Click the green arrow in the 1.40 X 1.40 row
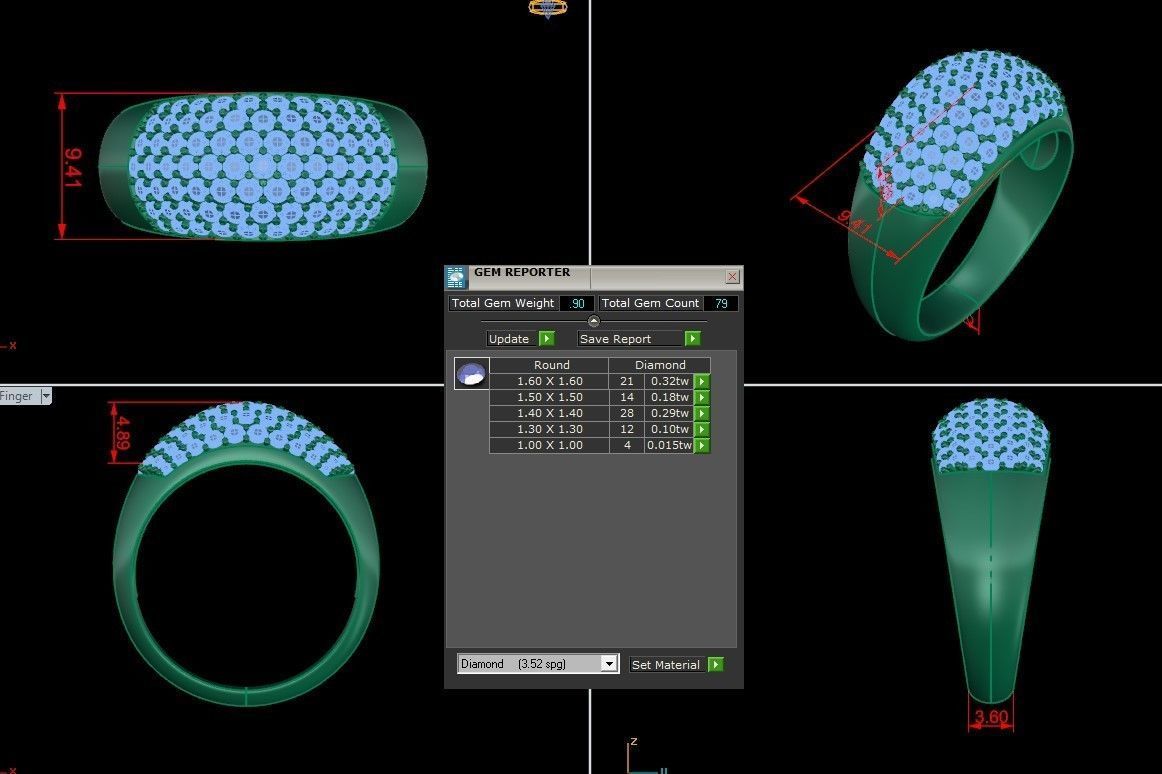Image resolution: width=1162 pixels, height=774 pixels. pyautogui.click(x=702, y=413)
